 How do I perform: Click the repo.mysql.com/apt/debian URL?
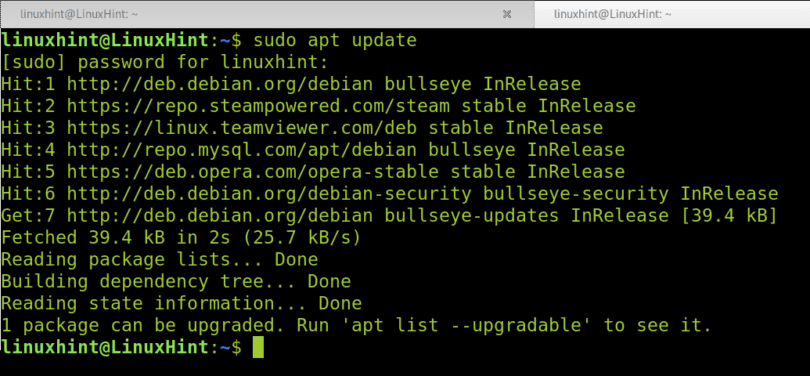point(242,150)
